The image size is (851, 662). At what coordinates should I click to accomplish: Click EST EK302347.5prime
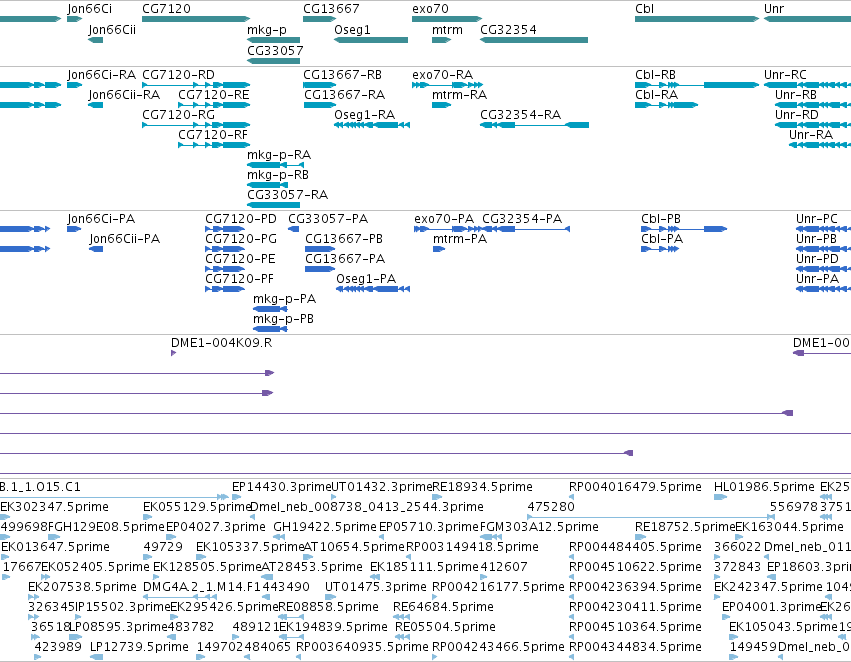pos(3,517)
